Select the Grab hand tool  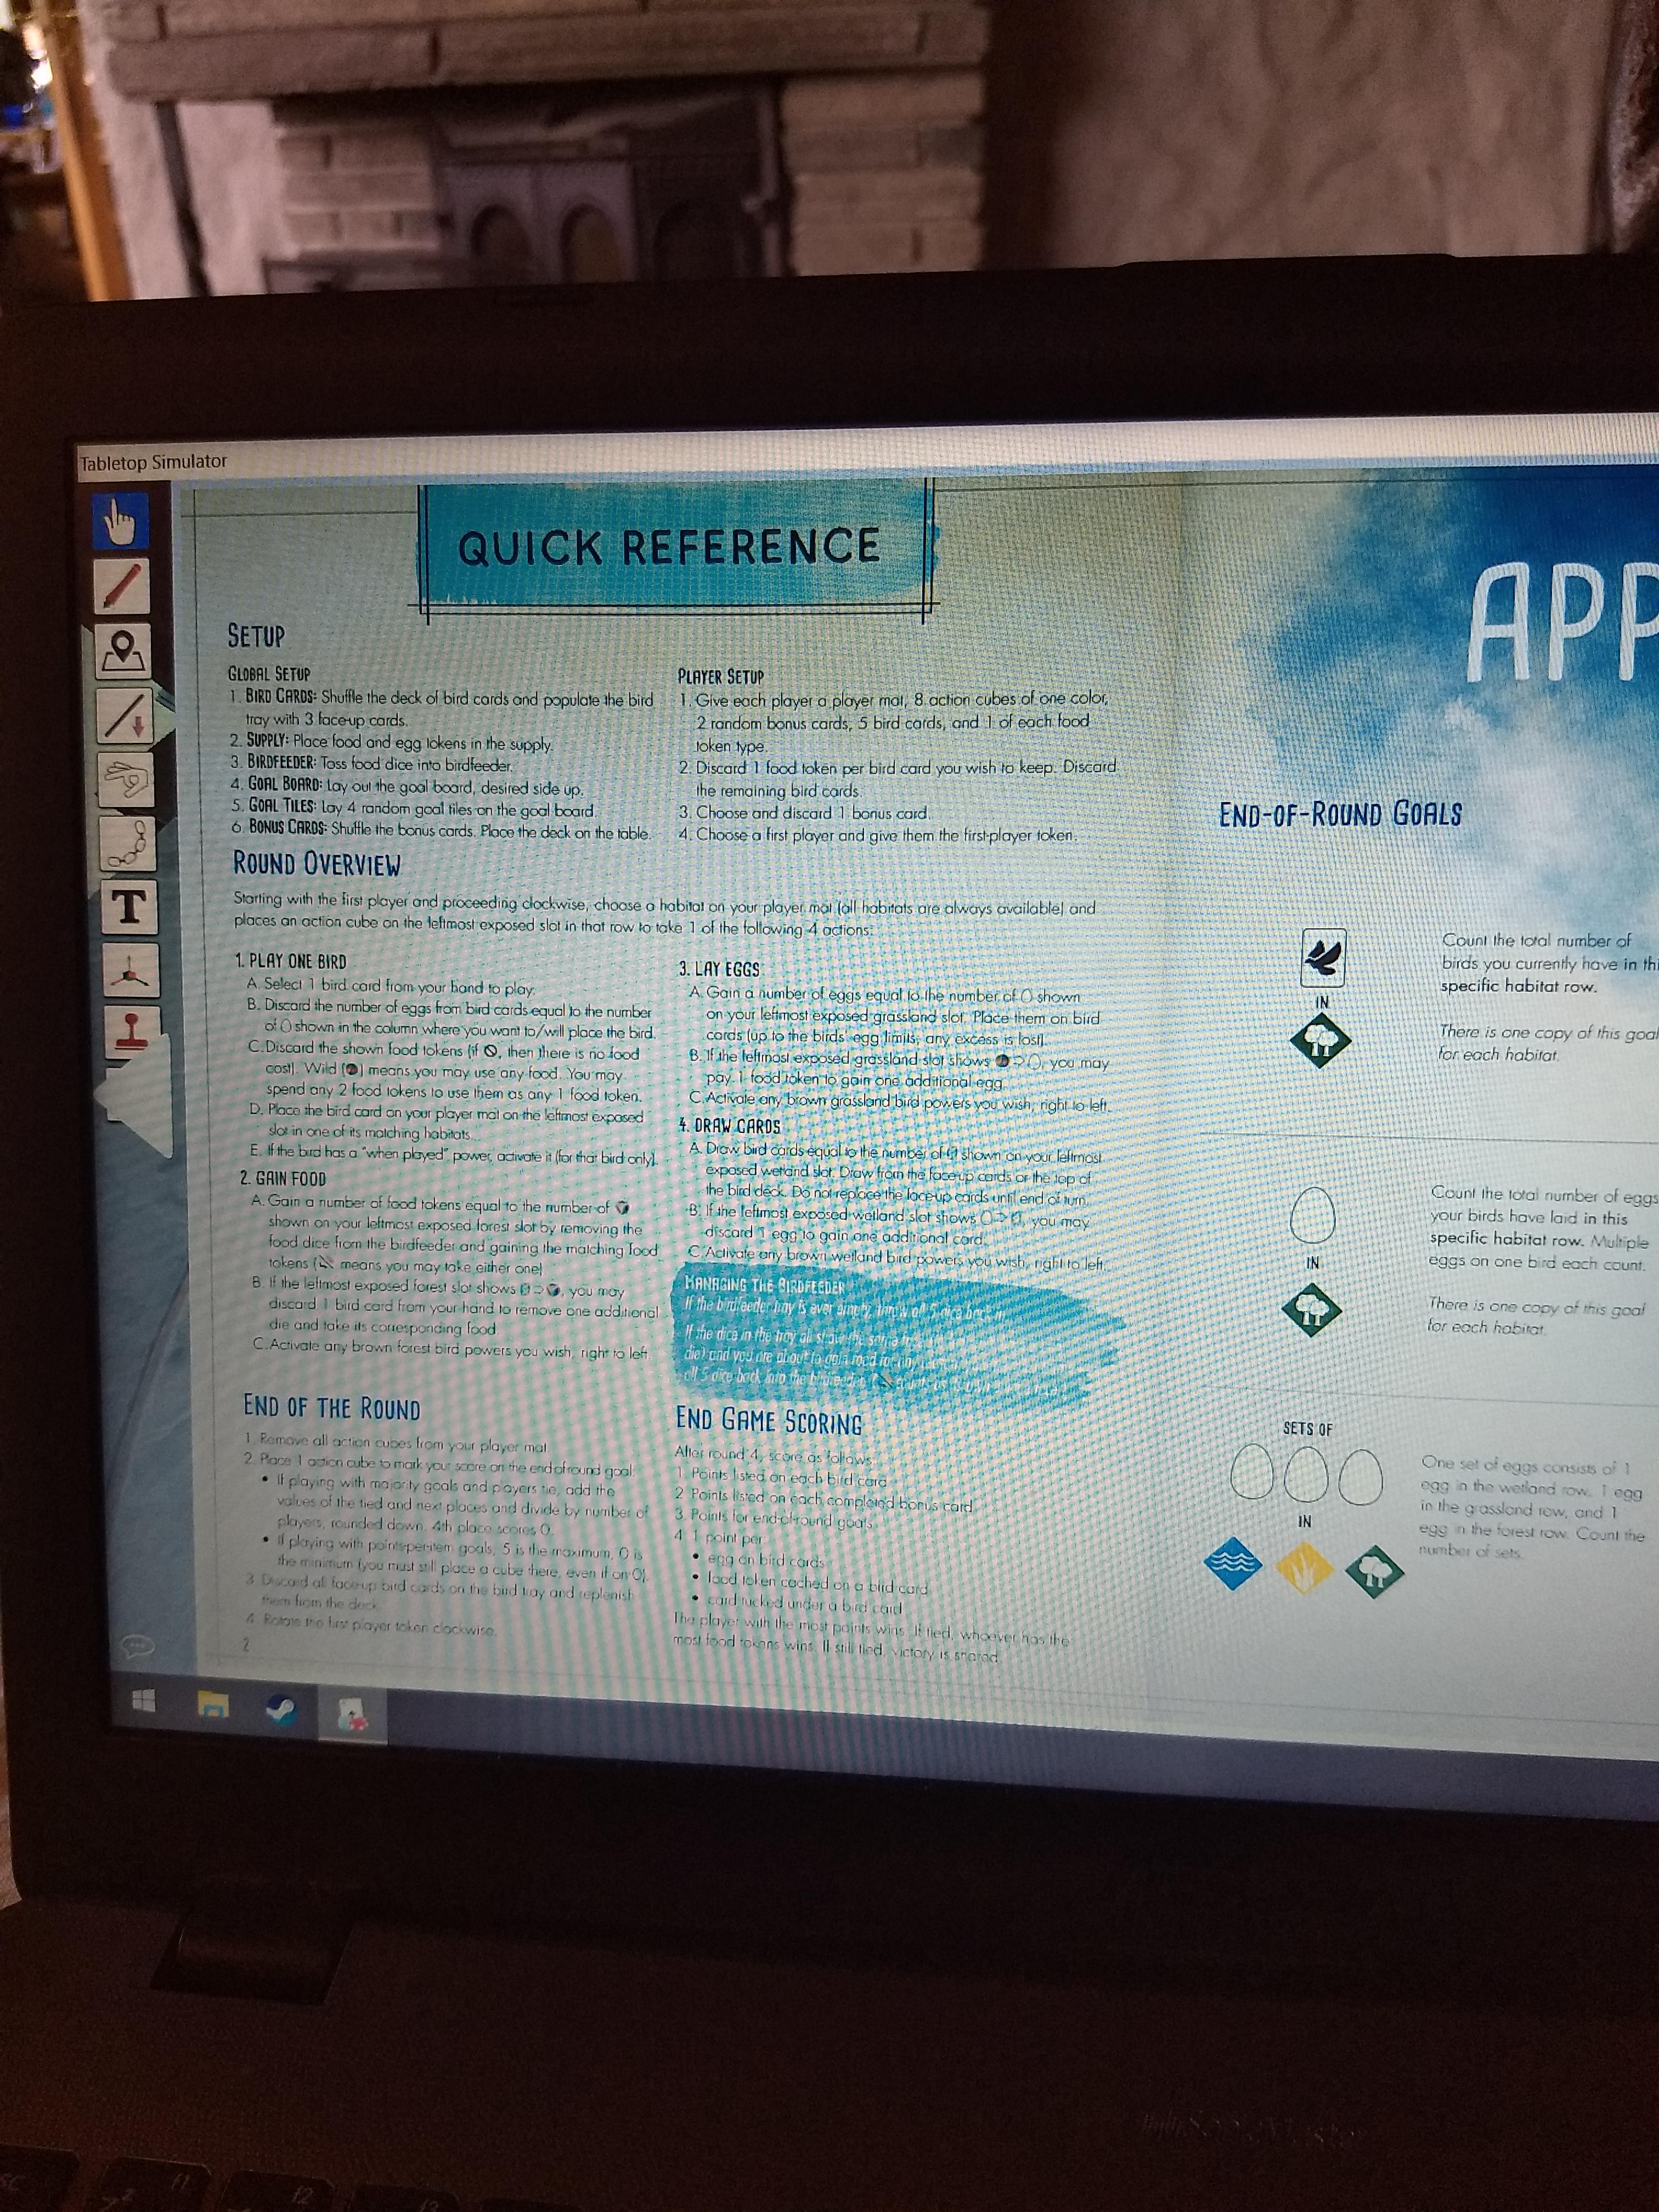click(x=121, y=521)
